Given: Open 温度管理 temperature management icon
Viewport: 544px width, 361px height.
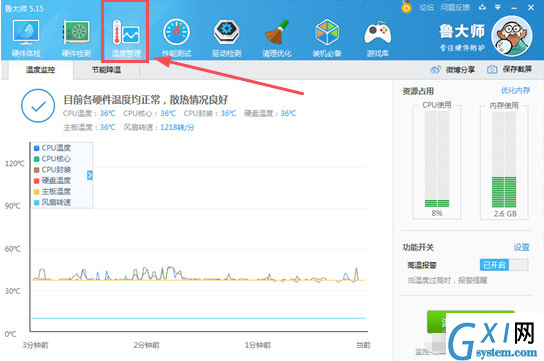Looking at the screenshot, I should tap(126, 37).
